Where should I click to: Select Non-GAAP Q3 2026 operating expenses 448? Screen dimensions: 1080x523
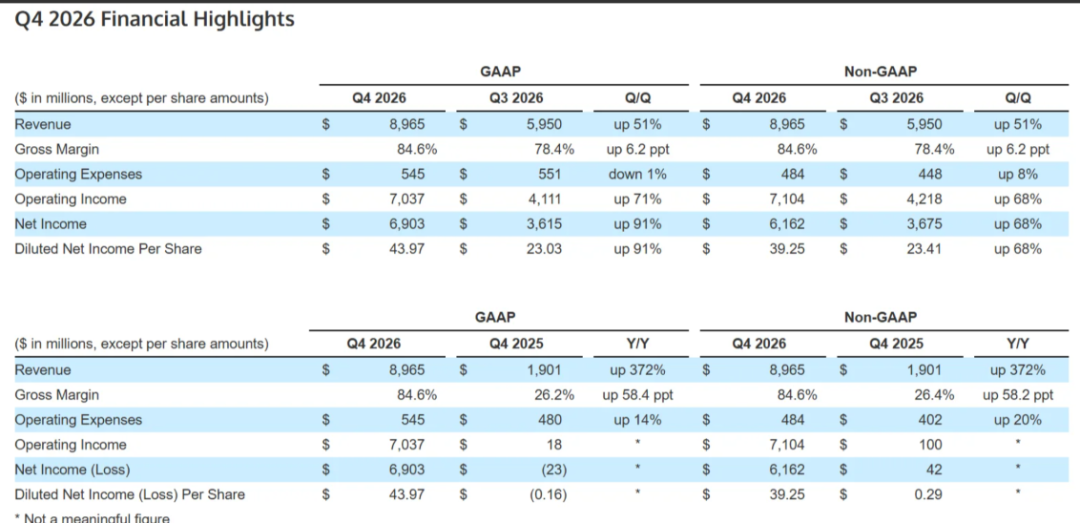[x=930, y=174]
